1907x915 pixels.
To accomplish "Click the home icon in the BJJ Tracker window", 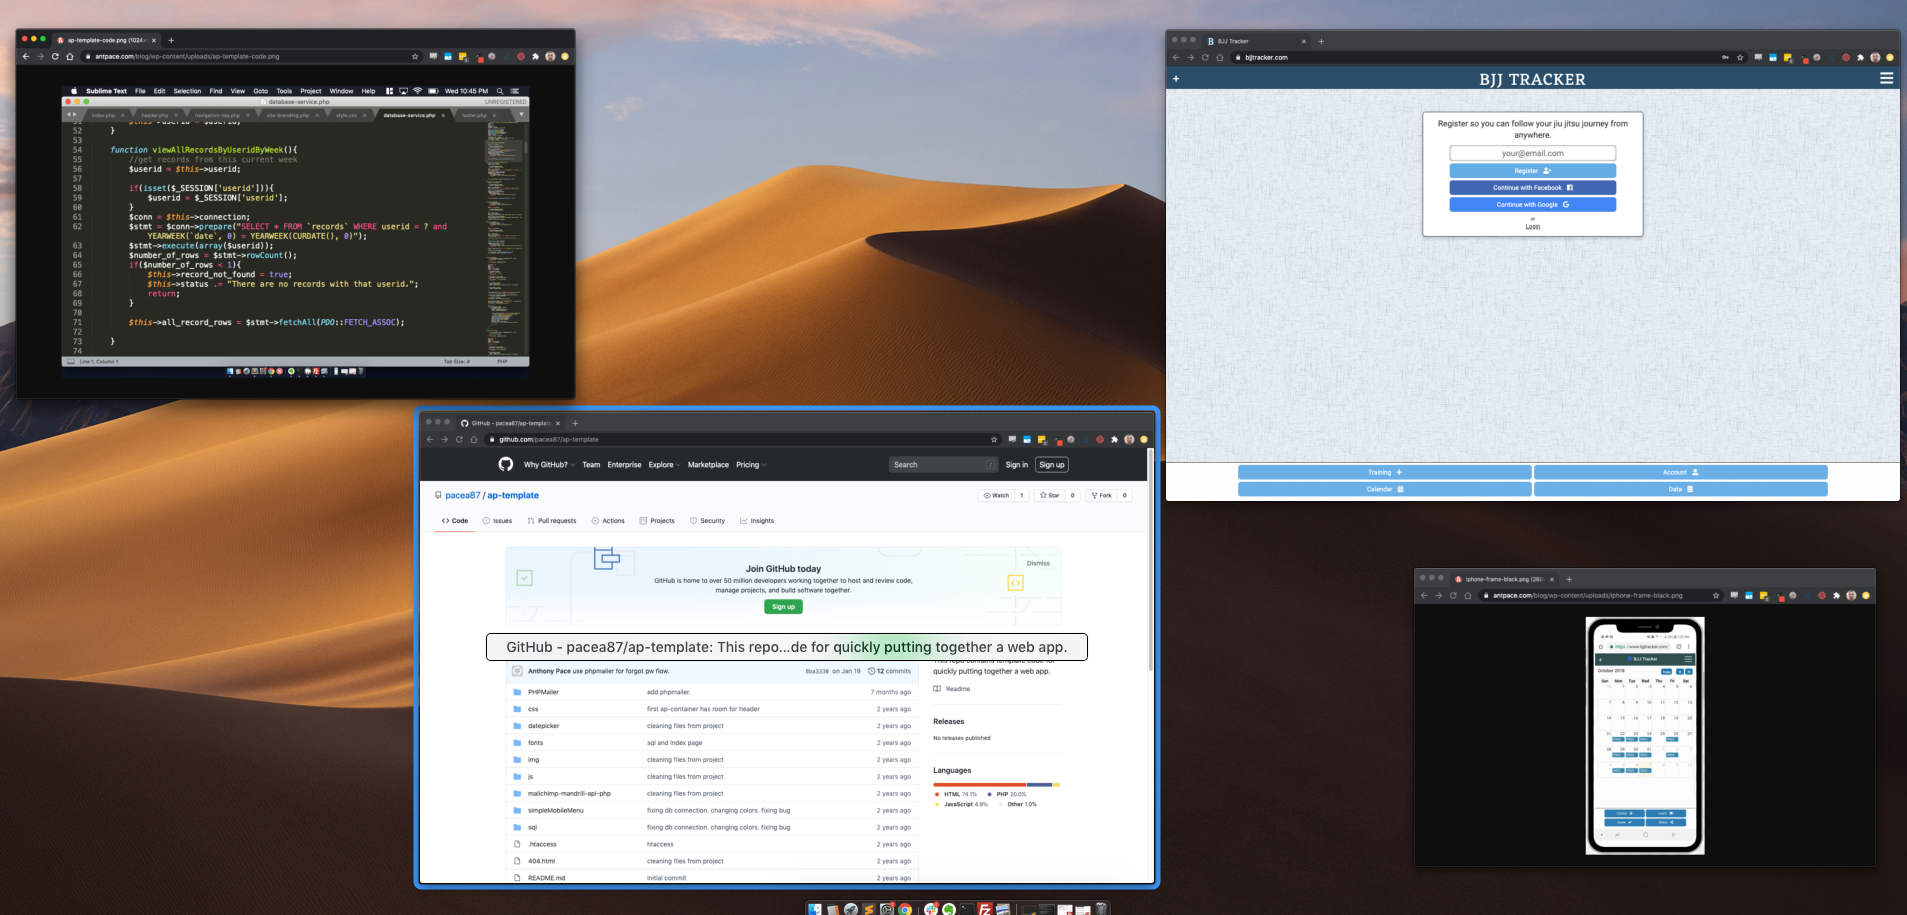I will coord(1219,57).
